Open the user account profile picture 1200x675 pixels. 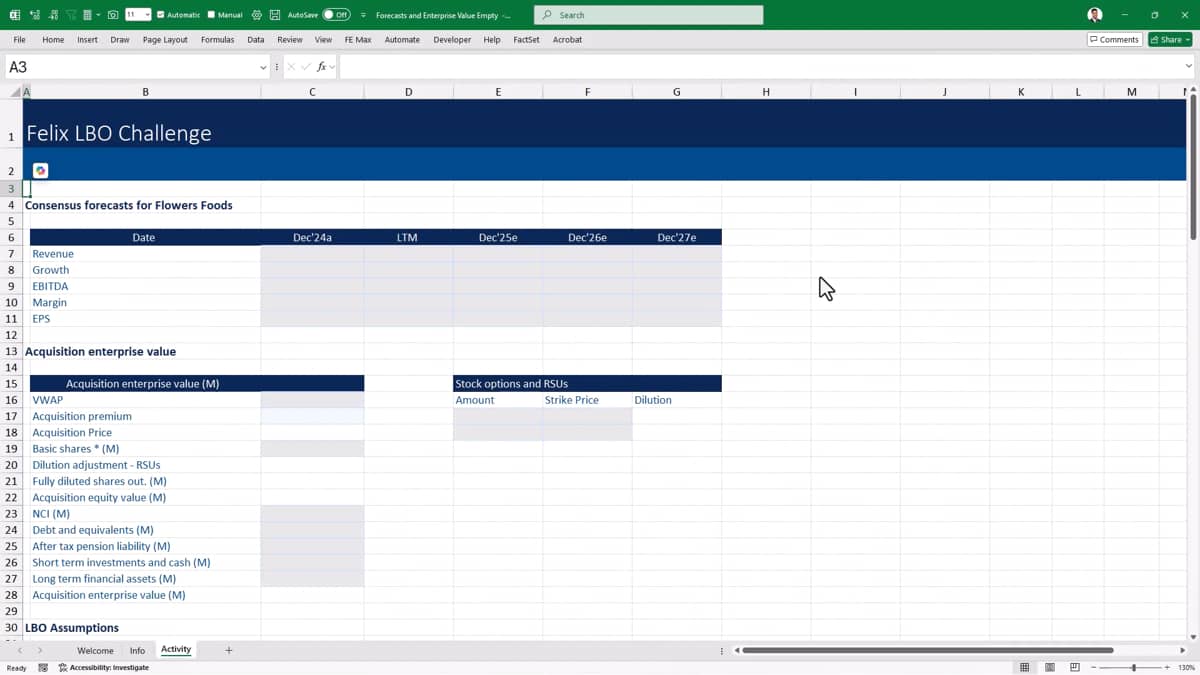tap(1095, 15)
